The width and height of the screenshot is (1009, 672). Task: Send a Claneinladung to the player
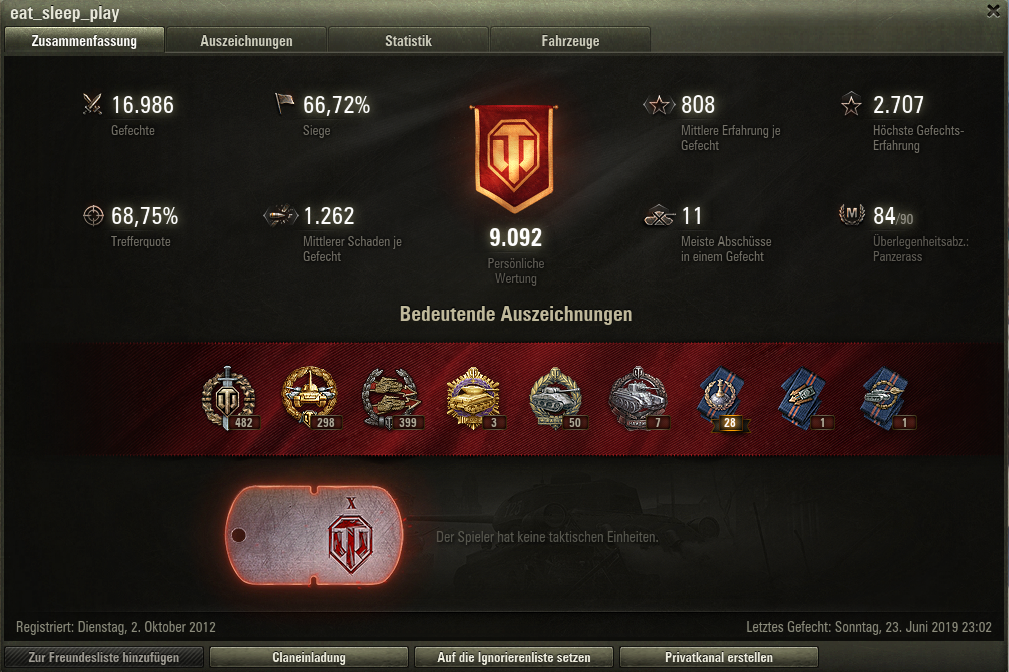[x=309, y=657]
